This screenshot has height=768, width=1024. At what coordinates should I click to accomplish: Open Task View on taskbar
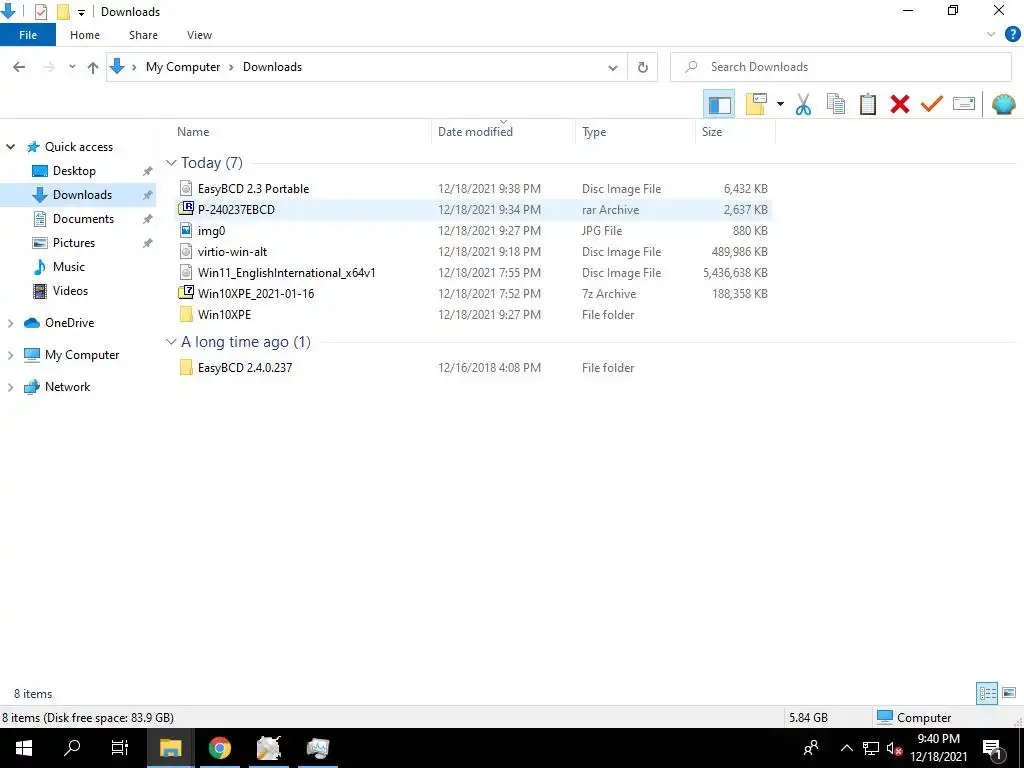(x=120, y=748)
